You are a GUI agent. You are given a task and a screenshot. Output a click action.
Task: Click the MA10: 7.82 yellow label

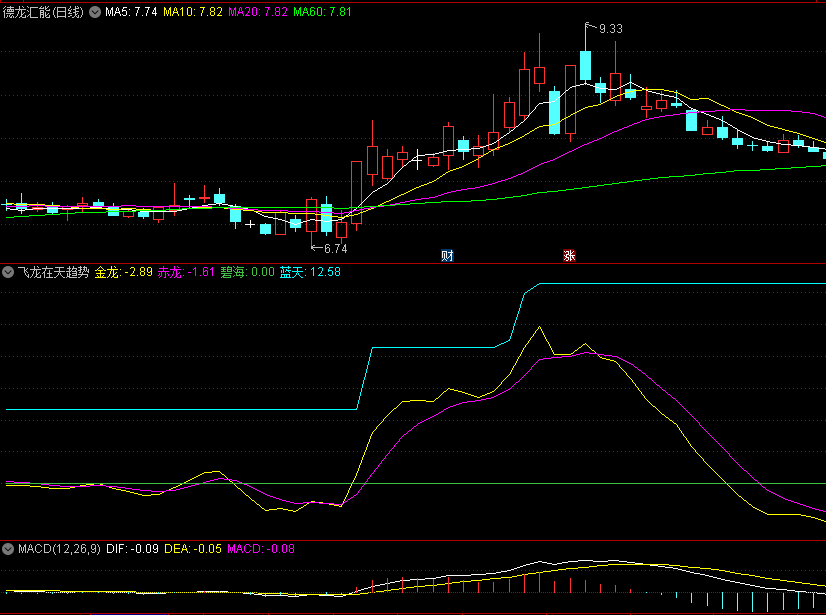[193, 12]
